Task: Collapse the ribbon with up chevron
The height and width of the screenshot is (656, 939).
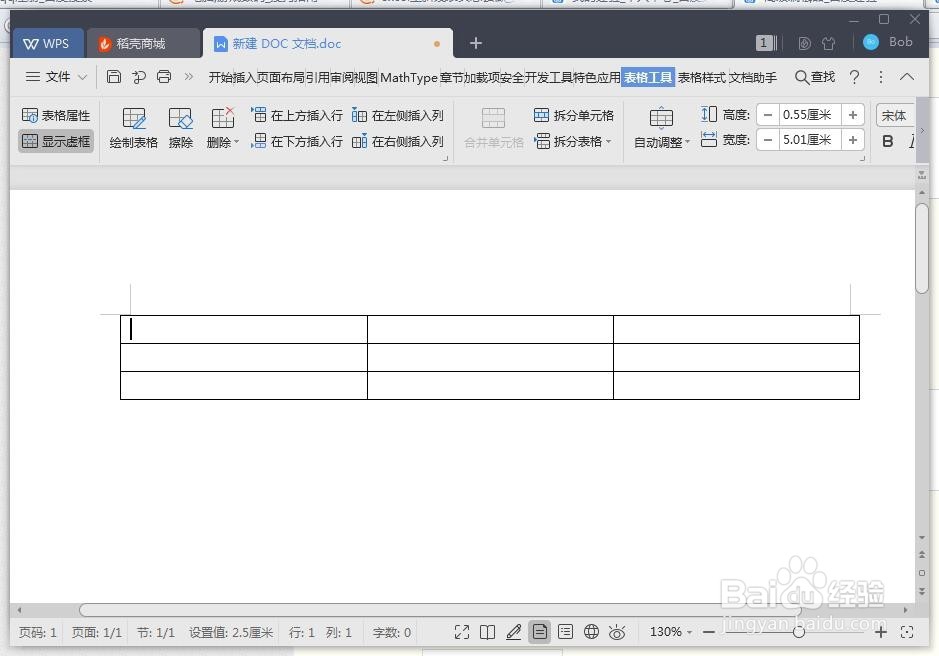Action: [x=907, y=77]
